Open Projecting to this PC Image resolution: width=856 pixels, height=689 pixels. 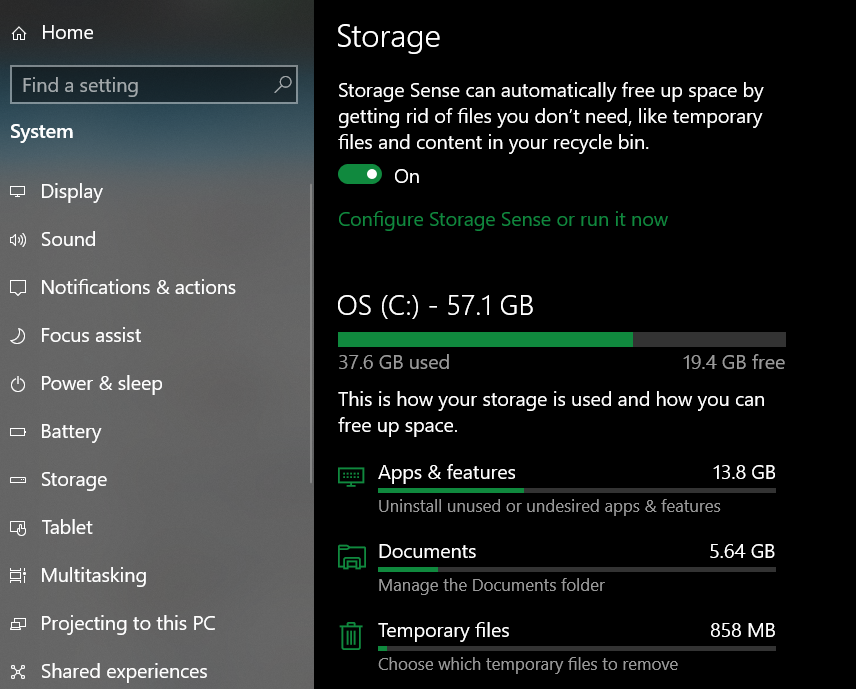point(128,624)
